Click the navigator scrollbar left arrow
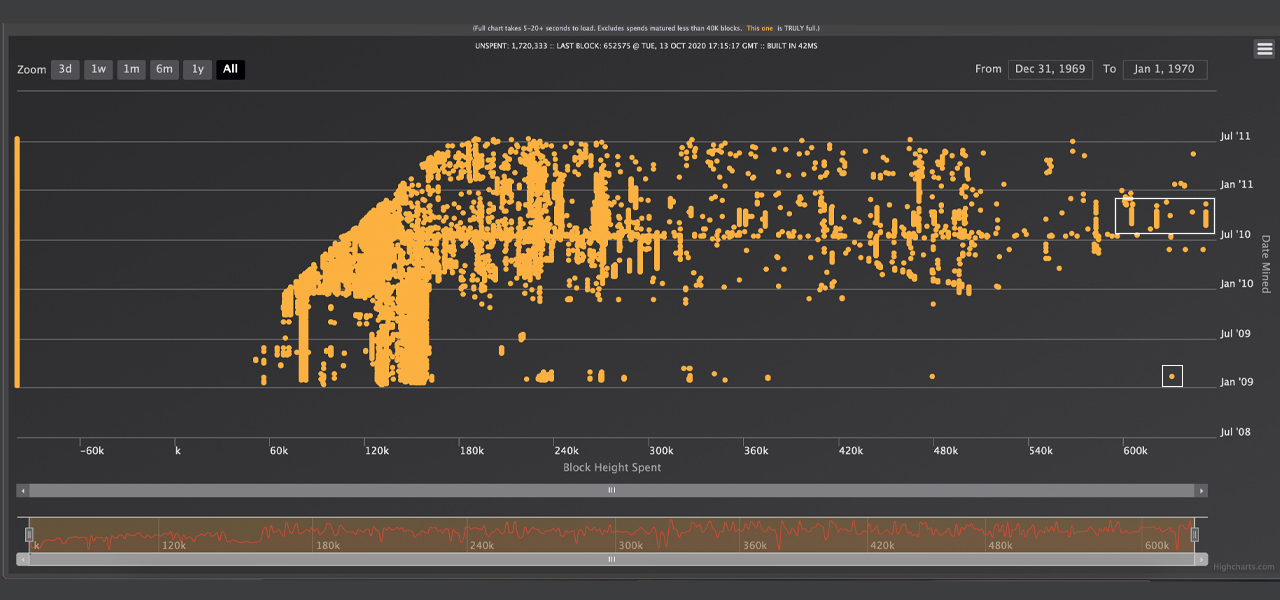Screen dimensions: 1280x600 23,560
